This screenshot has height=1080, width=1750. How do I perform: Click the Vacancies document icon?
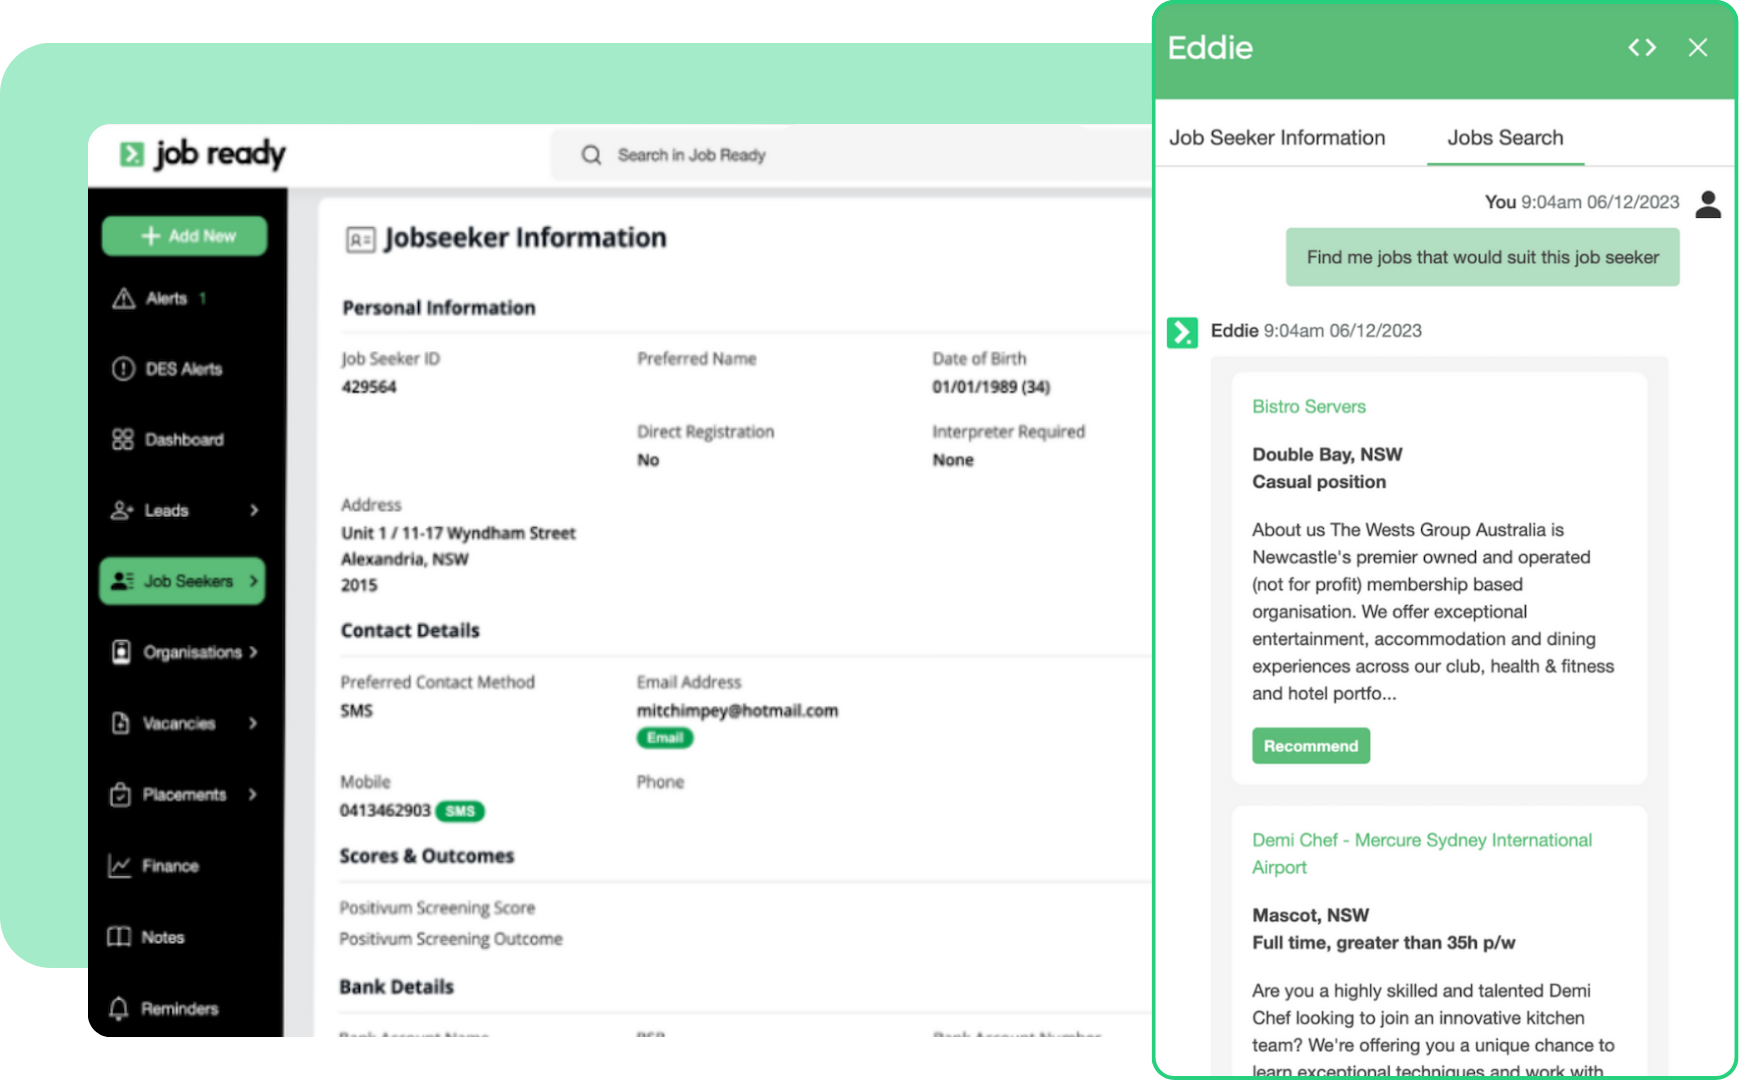[x=120, y=723]
